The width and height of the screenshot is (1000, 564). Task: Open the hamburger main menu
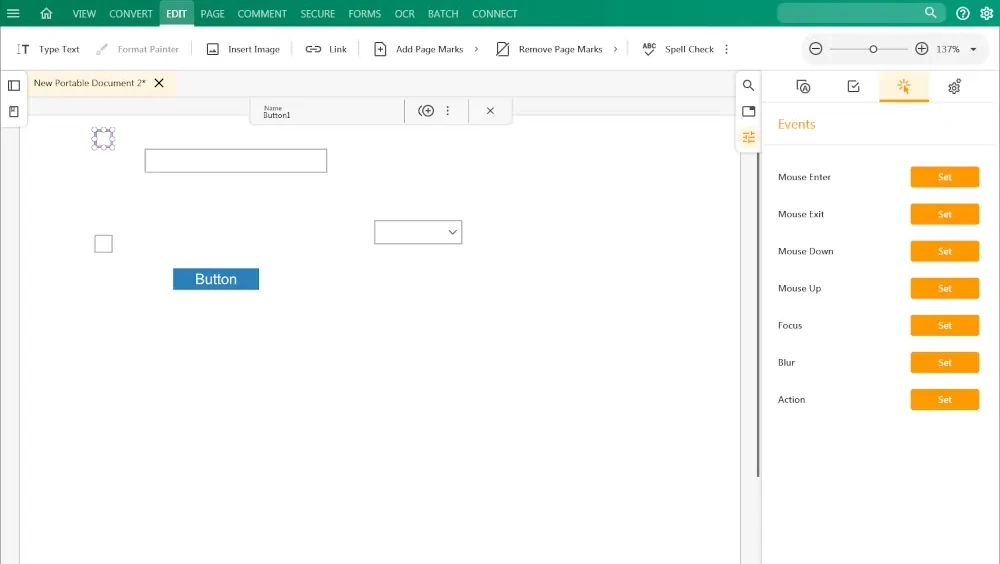tap(13, 14)
